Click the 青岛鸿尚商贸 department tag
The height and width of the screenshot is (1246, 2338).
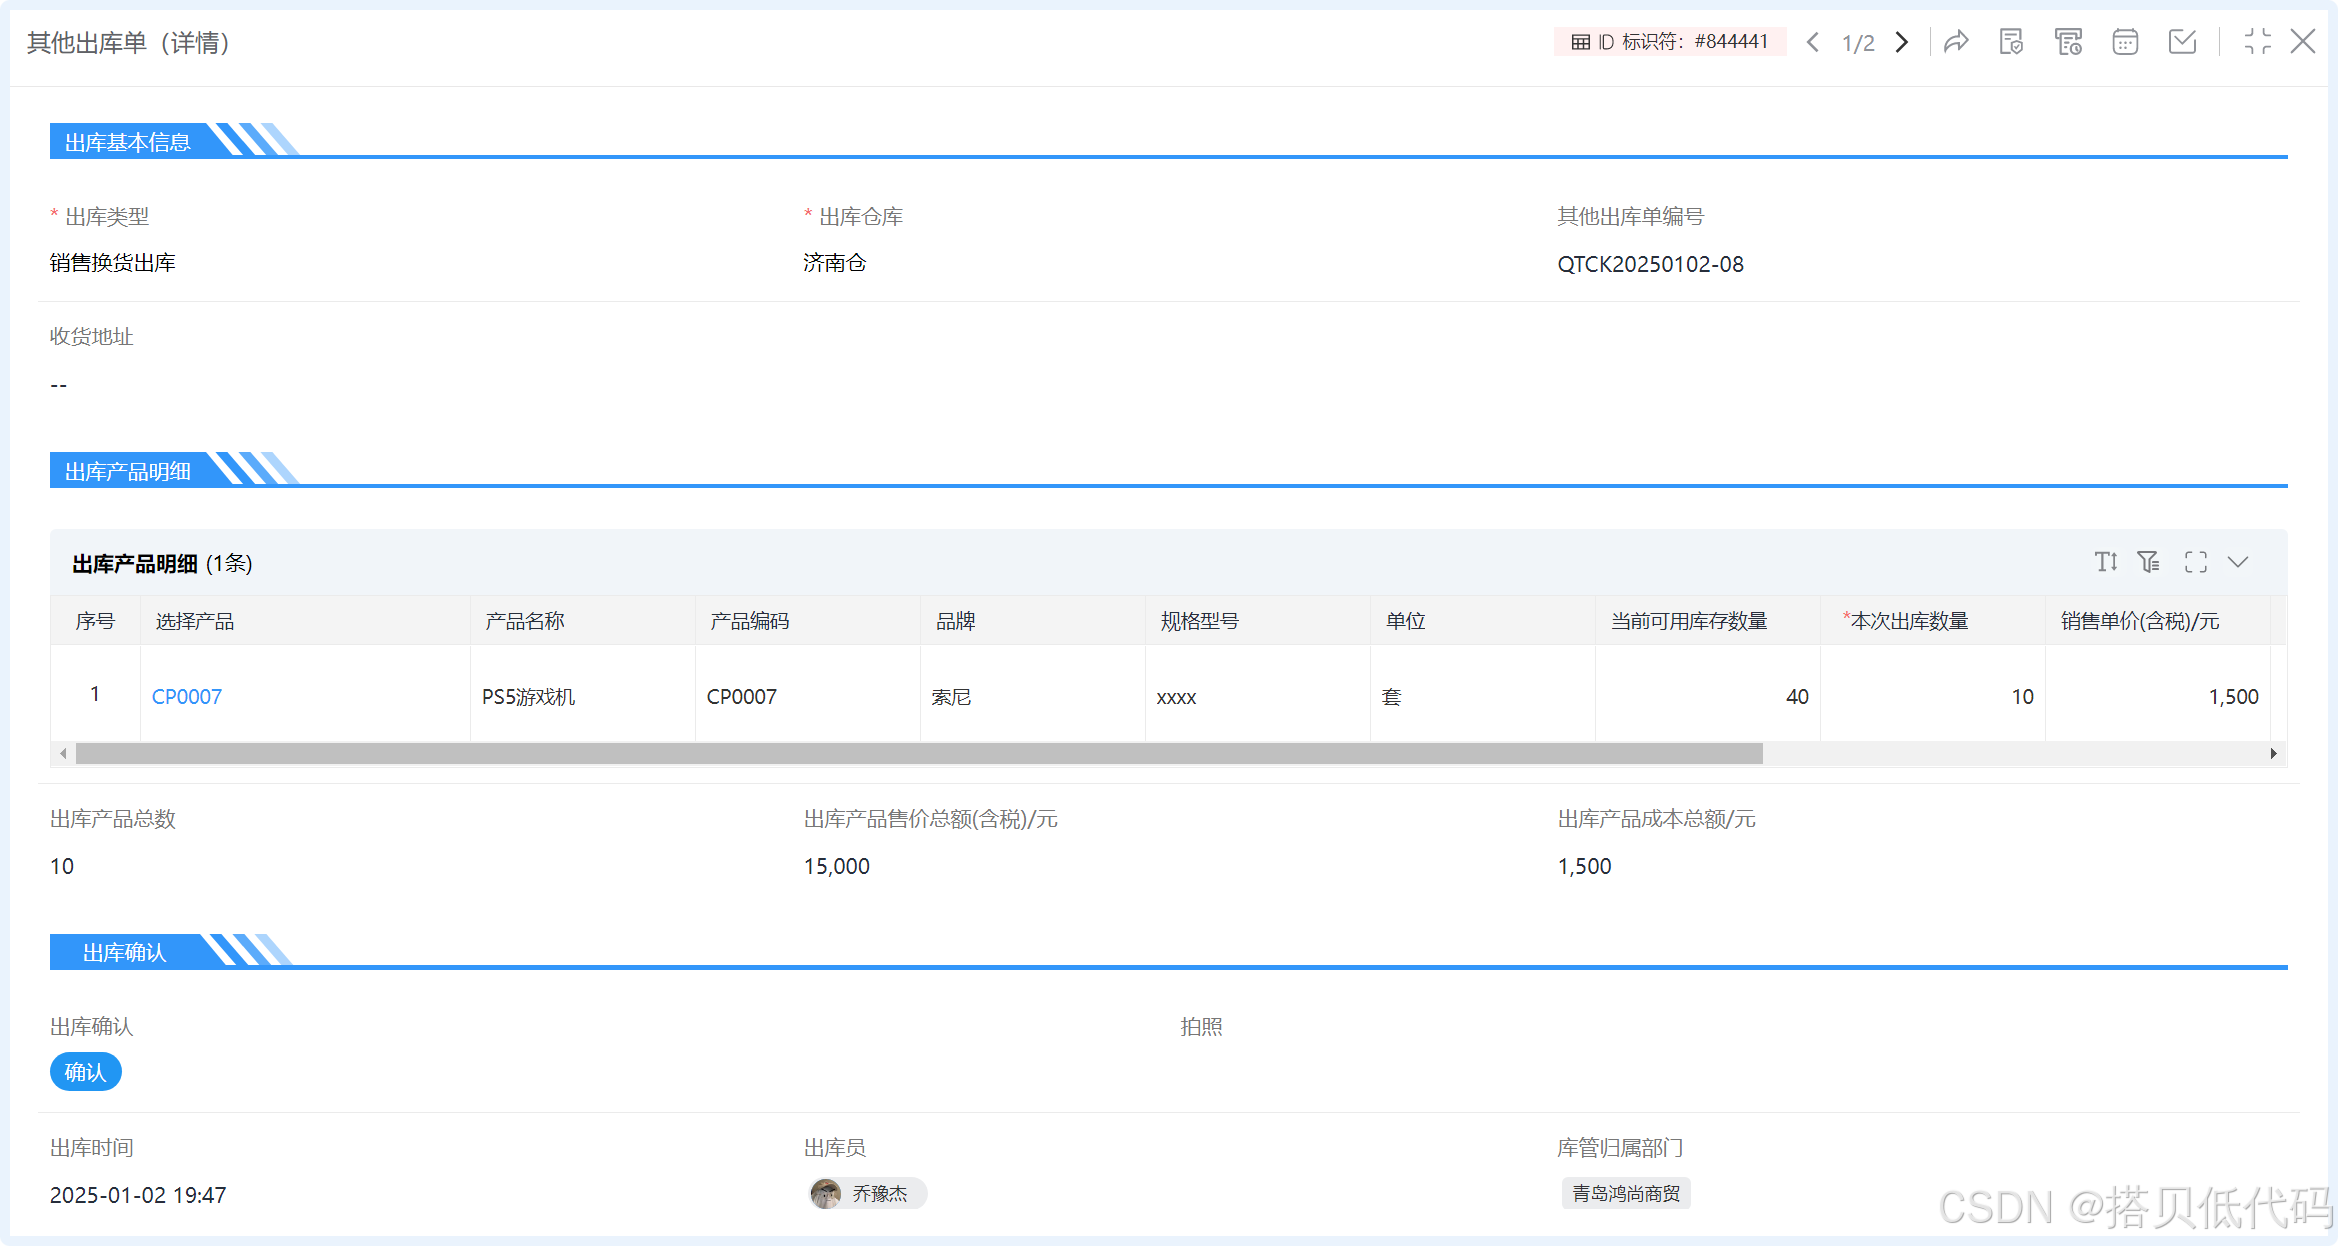pyautogui.click(x=1626, y=1193)
